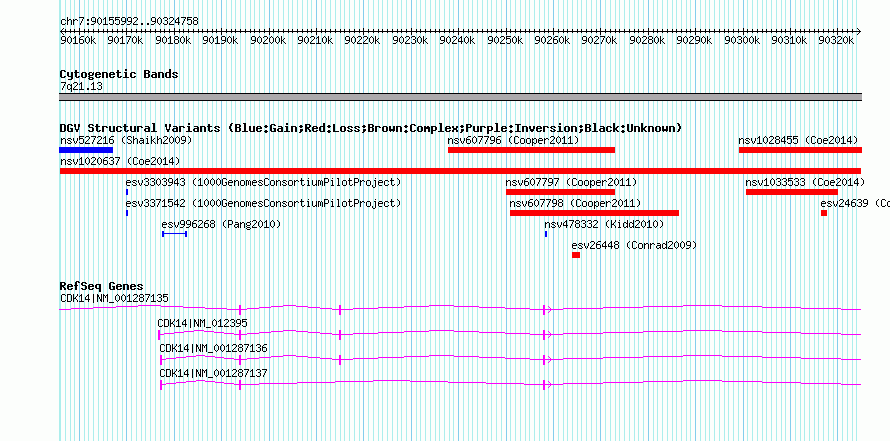Click the CDK14 NM_001287135 transcript line

click(460, 309)
